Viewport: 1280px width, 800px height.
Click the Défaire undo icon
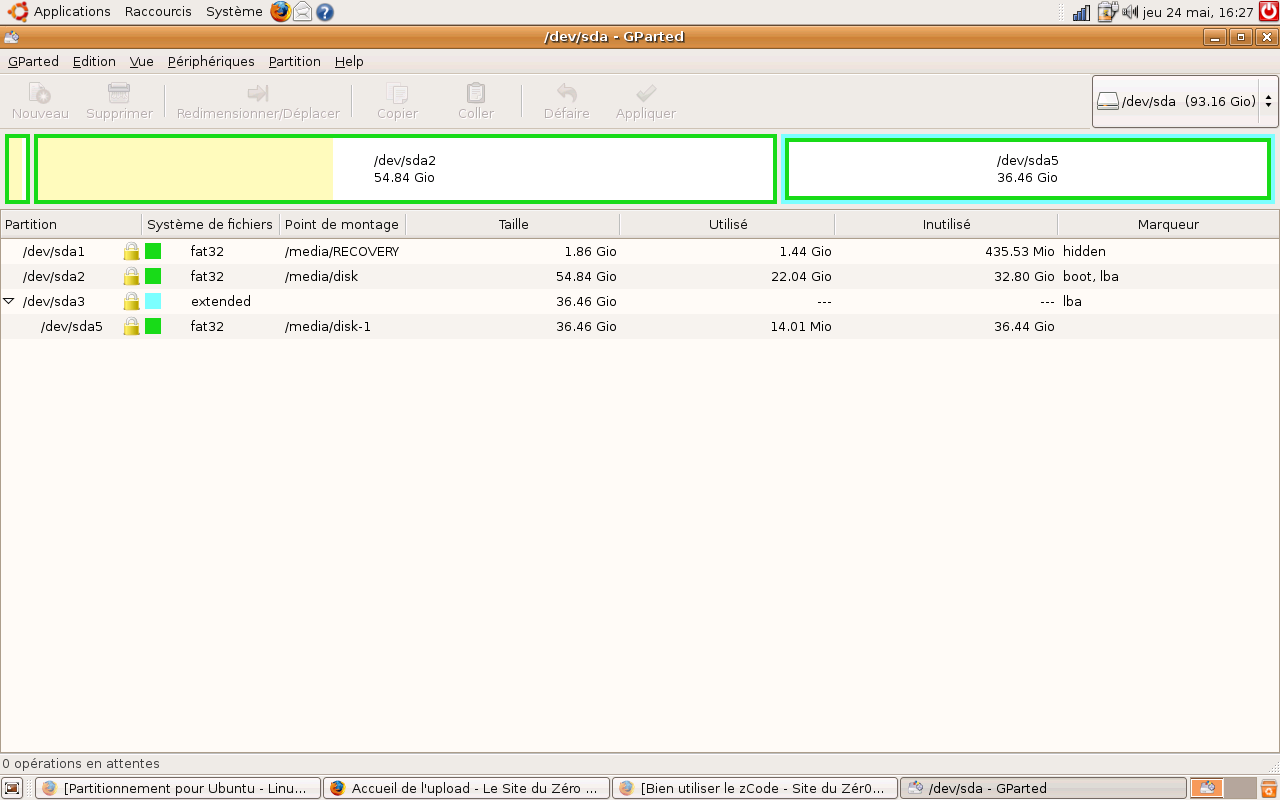[567, 94]
